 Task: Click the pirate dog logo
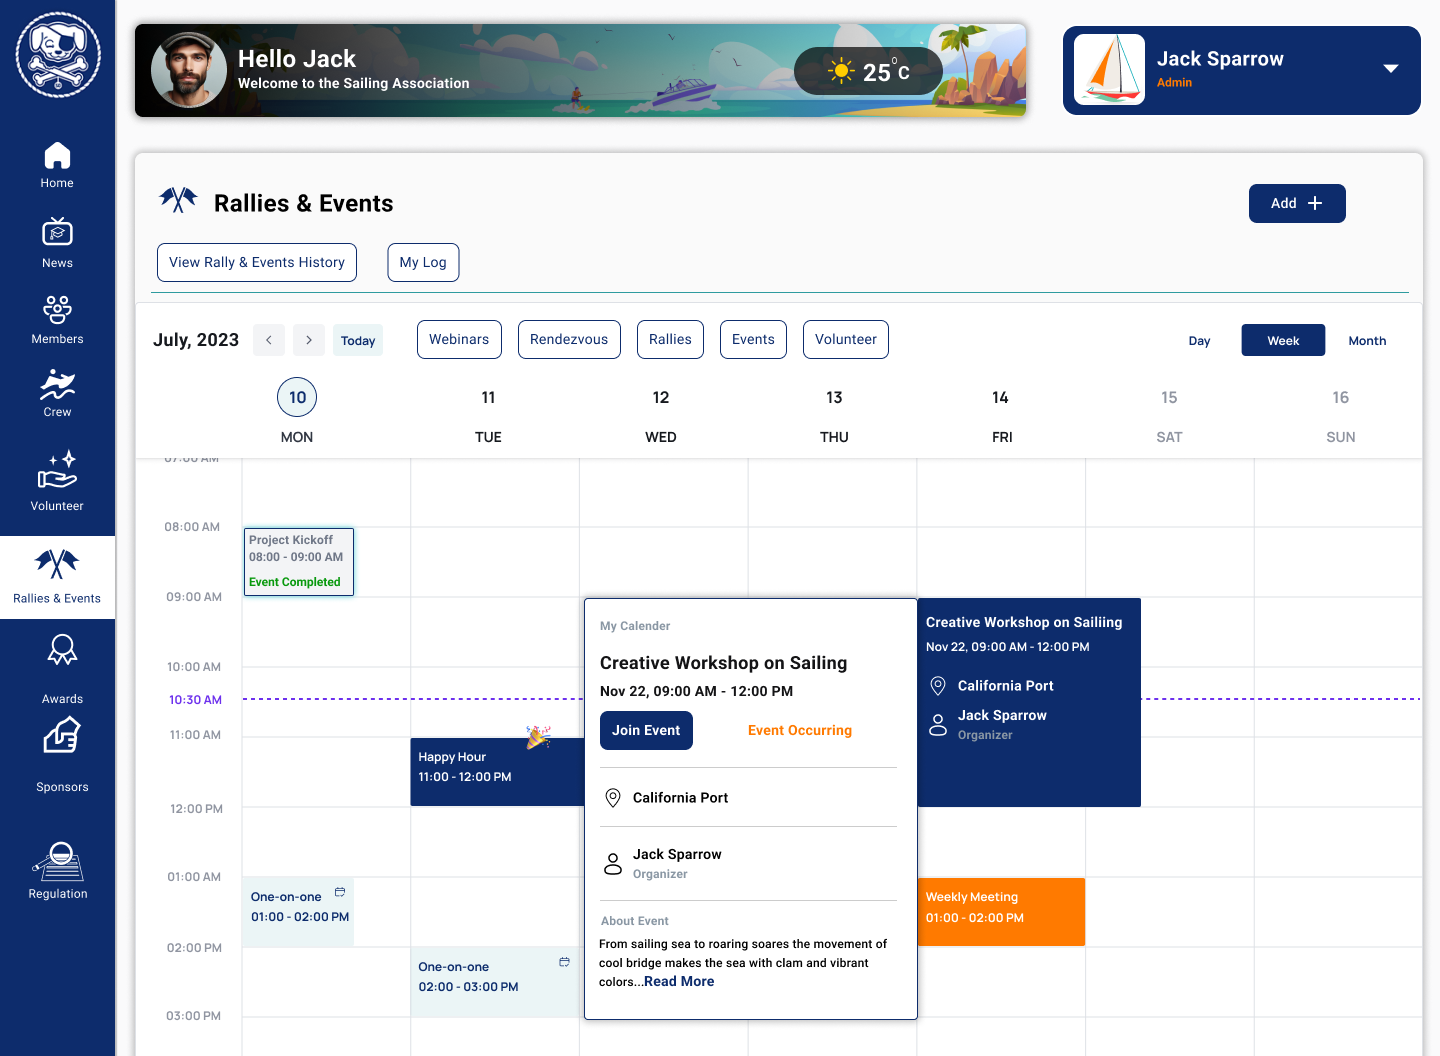[x=58, y=55]
